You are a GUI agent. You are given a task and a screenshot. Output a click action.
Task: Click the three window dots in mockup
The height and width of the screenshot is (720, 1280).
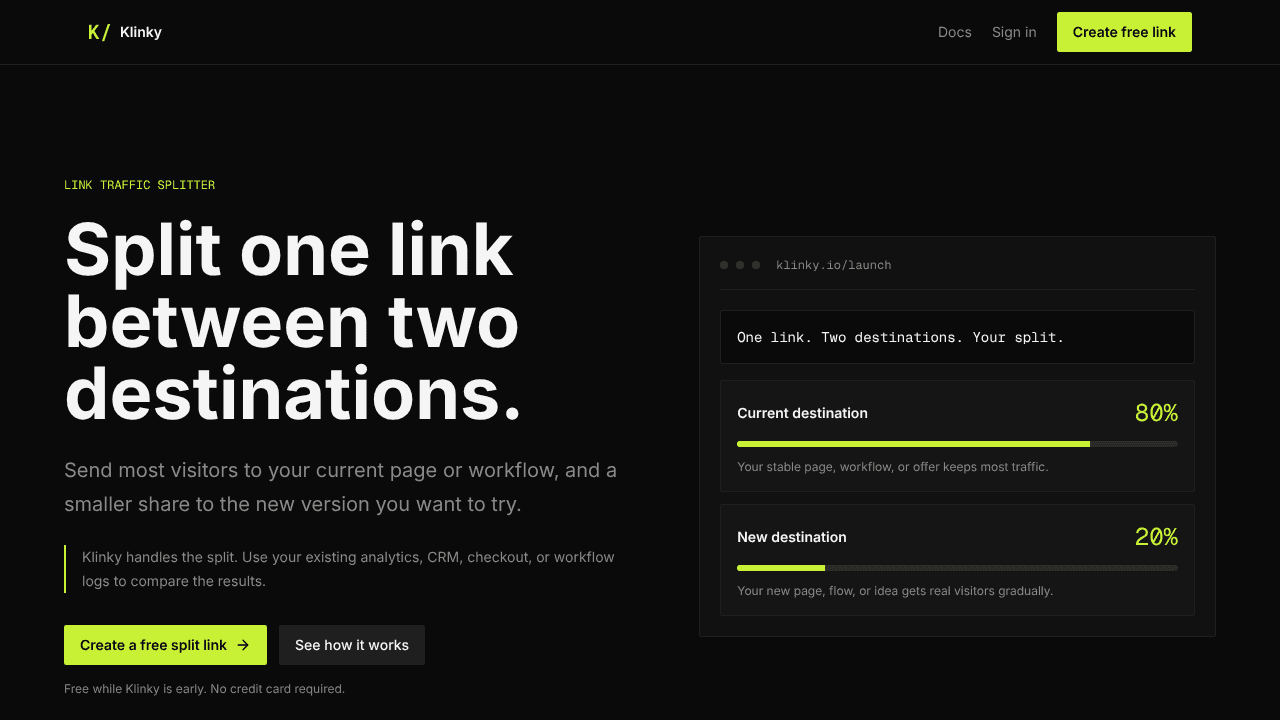[740, 265]
